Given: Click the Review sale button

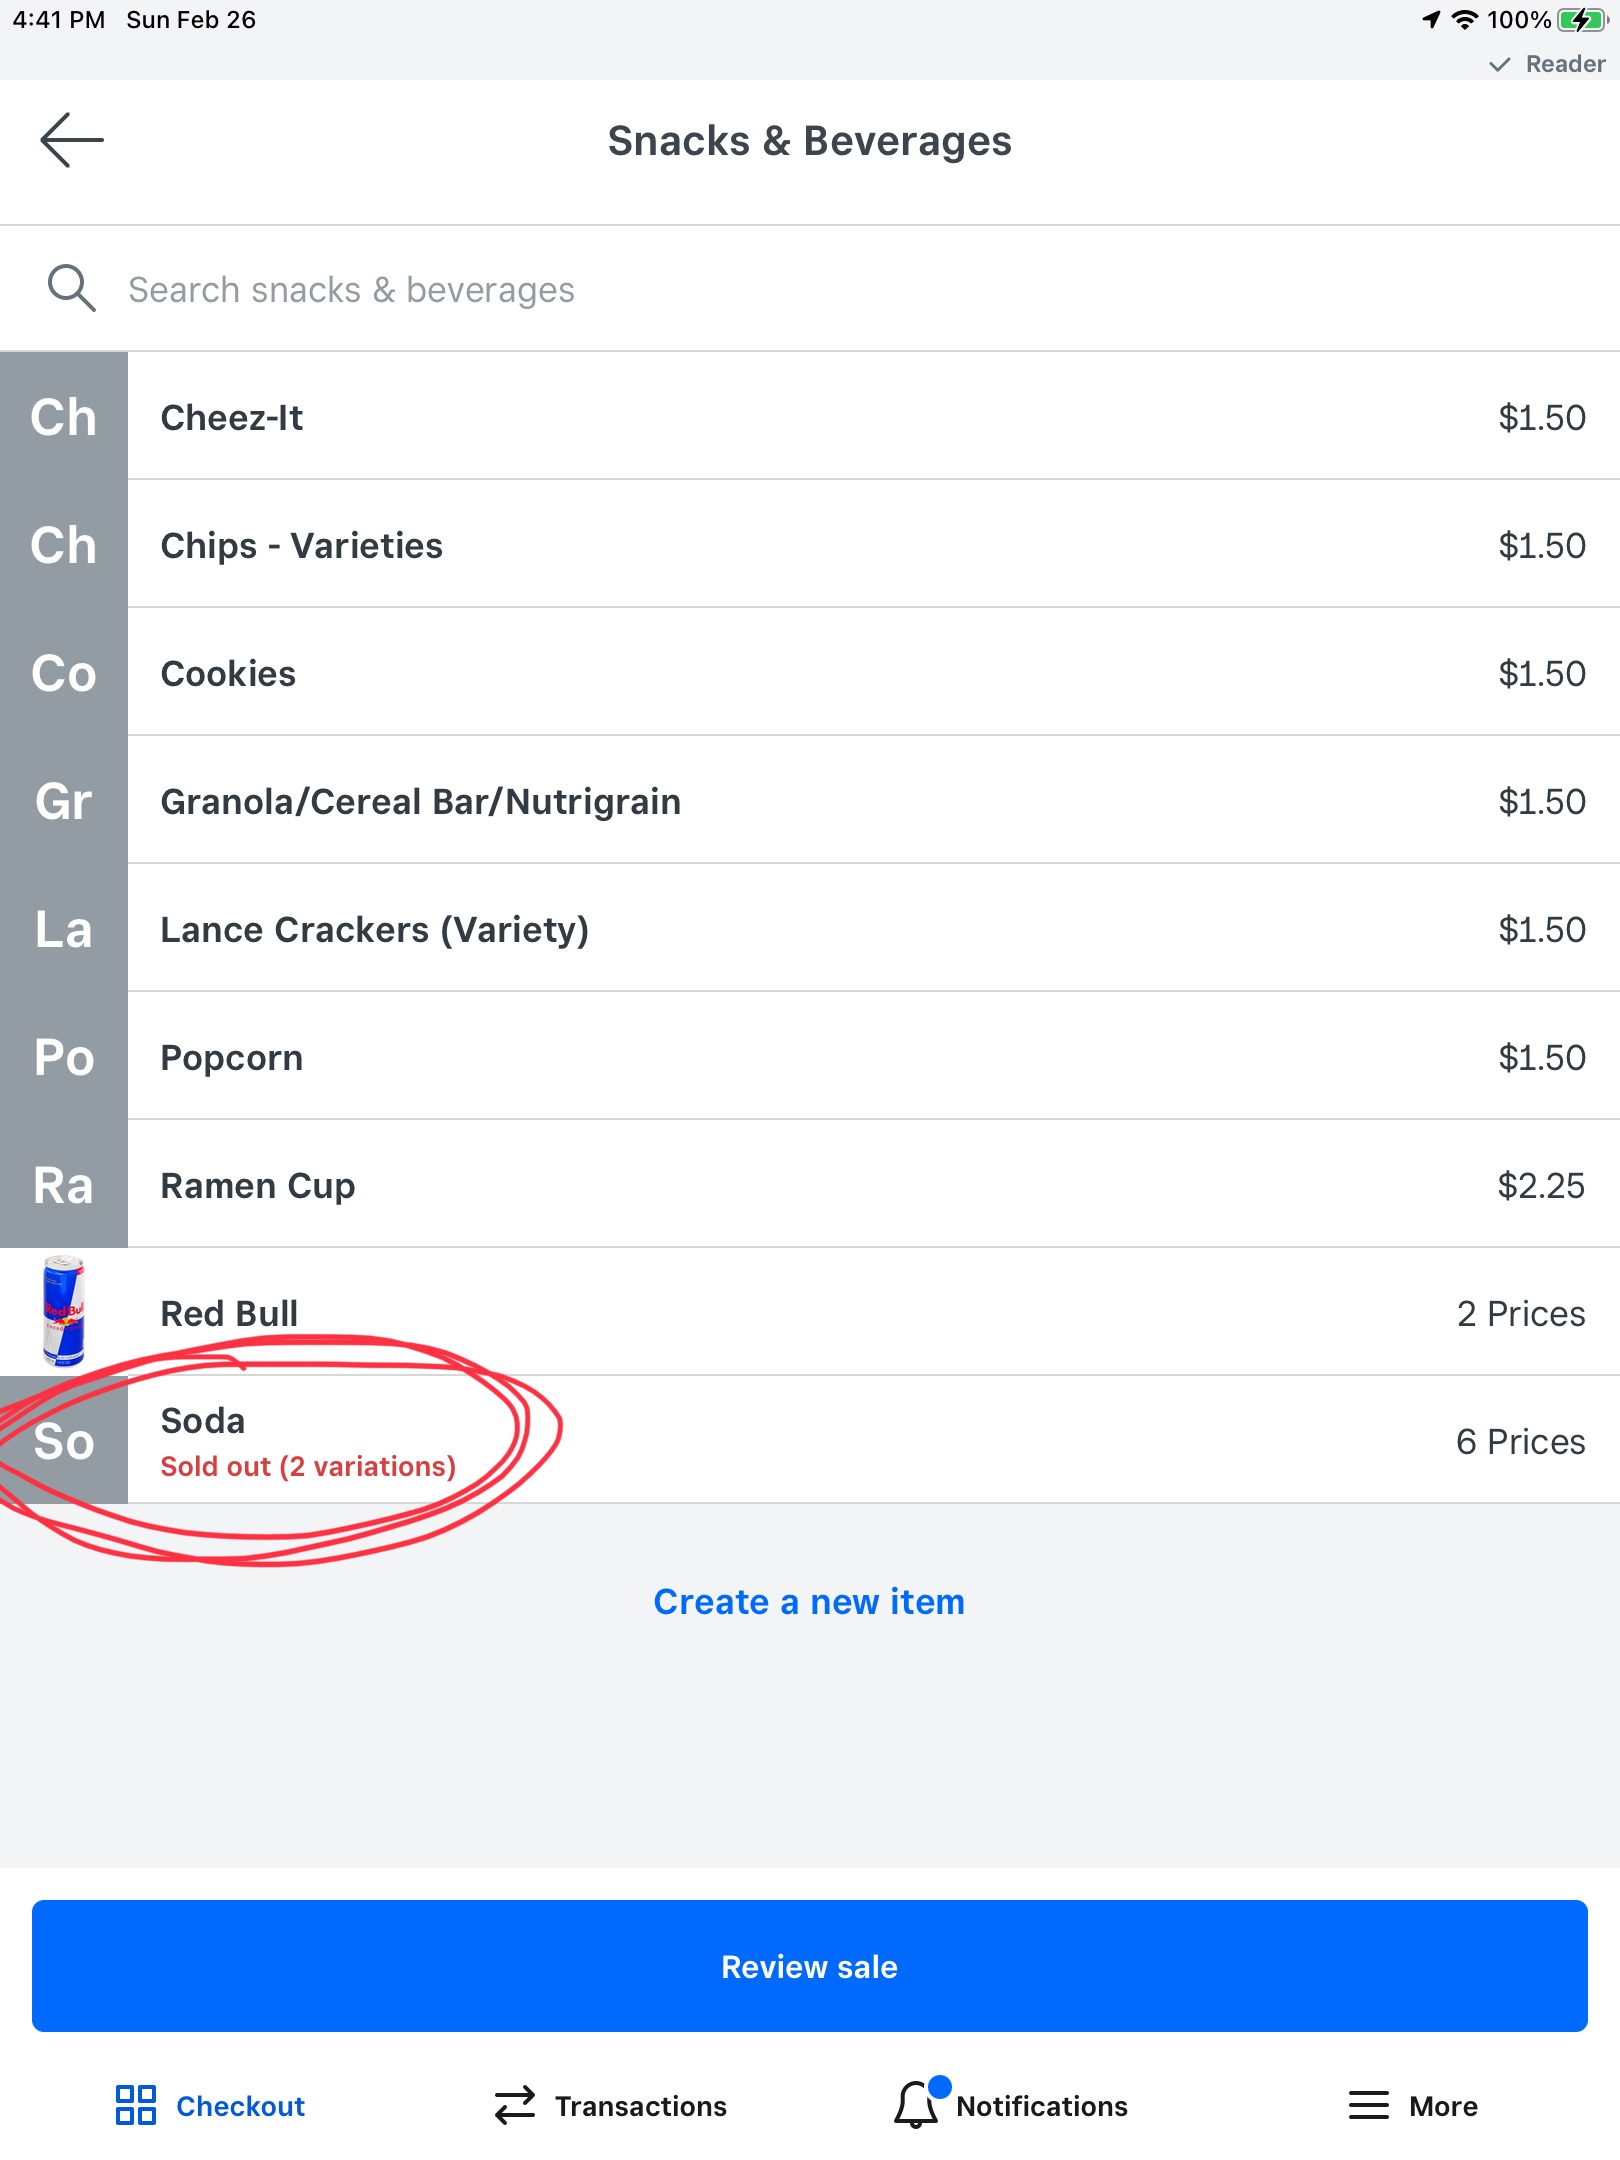Looking at the screenshot, I should (810, 1966).
